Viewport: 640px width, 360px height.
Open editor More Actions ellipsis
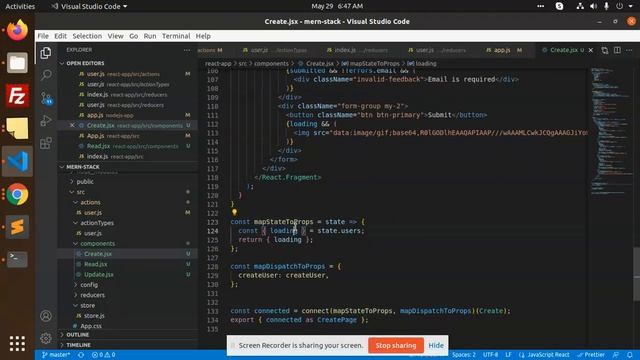coord(629,50)
